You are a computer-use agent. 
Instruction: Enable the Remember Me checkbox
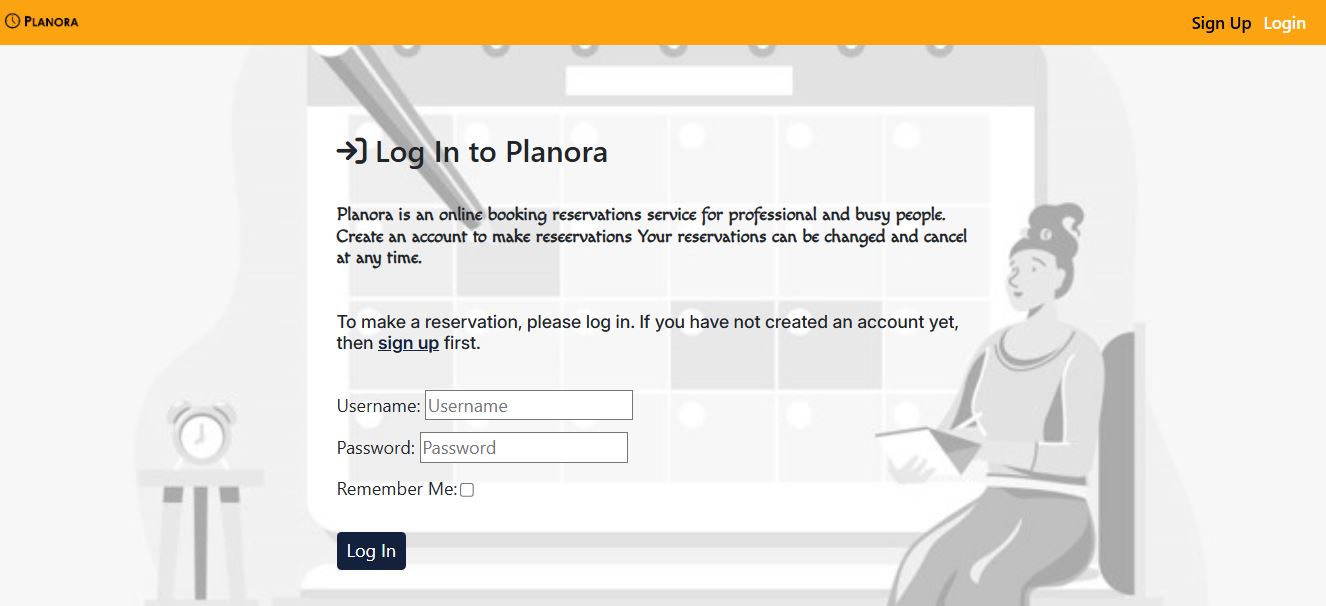[467, 489]
